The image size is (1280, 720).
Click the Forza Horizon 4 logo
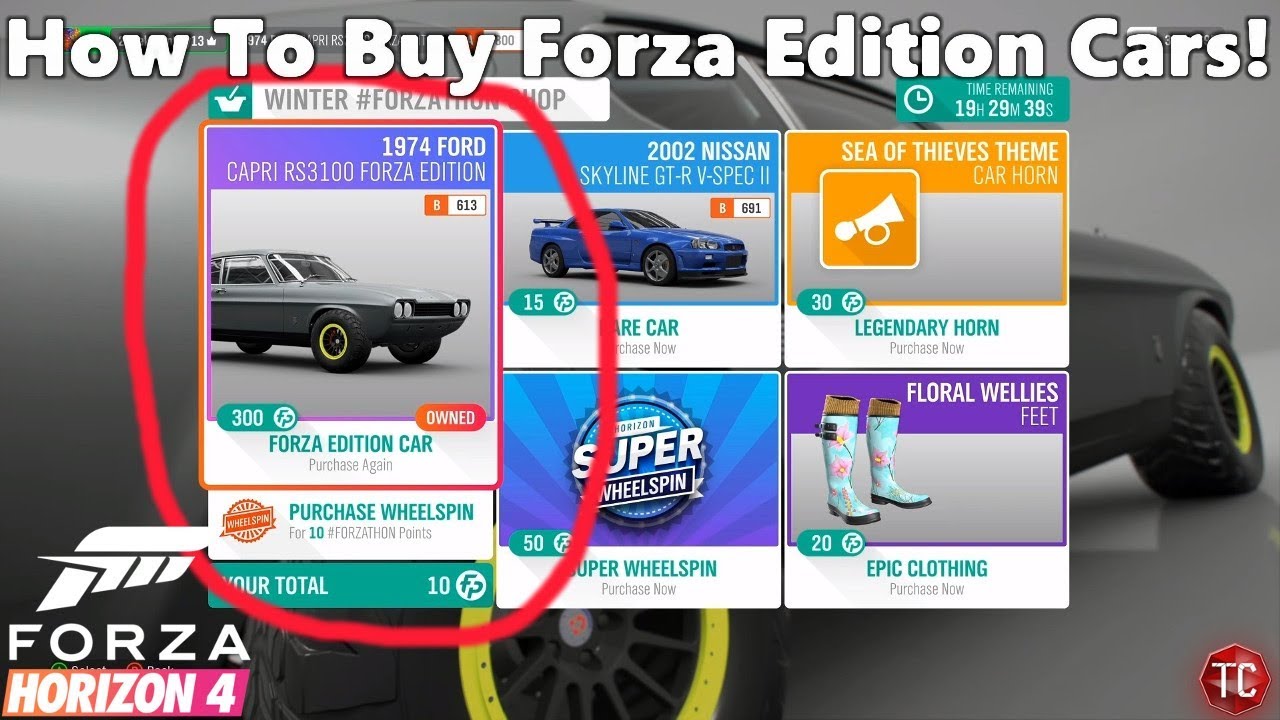click(125, 625)
